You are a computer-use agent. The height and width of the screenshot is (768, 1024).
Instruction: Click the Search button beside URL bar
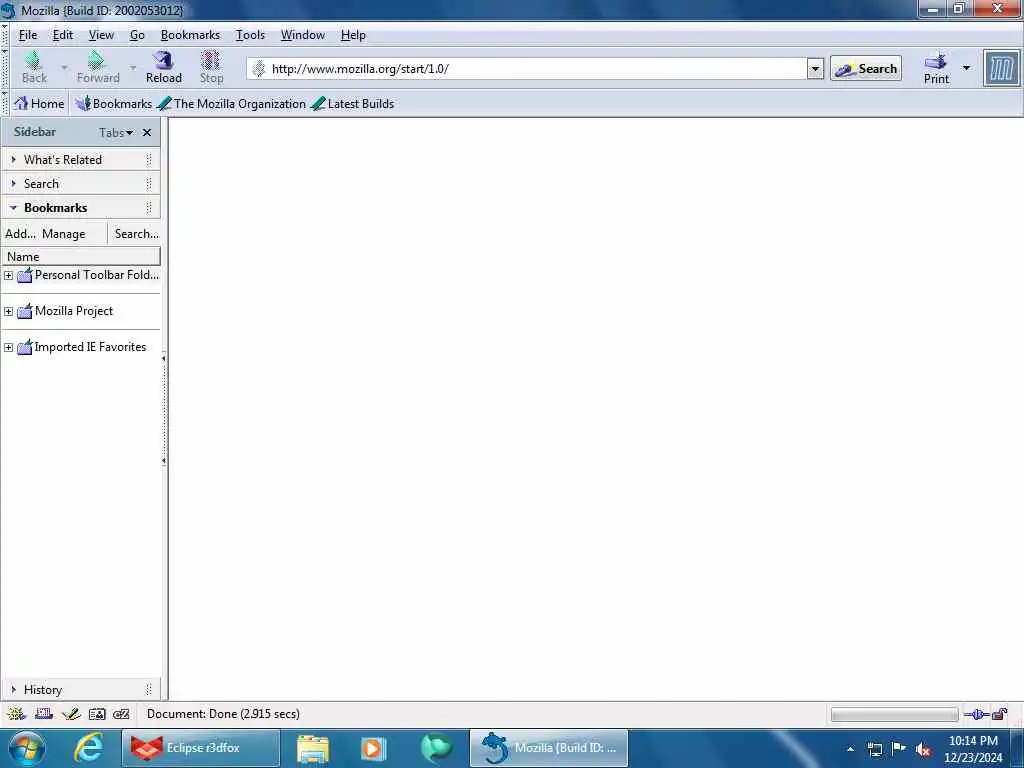click(x=866, y=69)
